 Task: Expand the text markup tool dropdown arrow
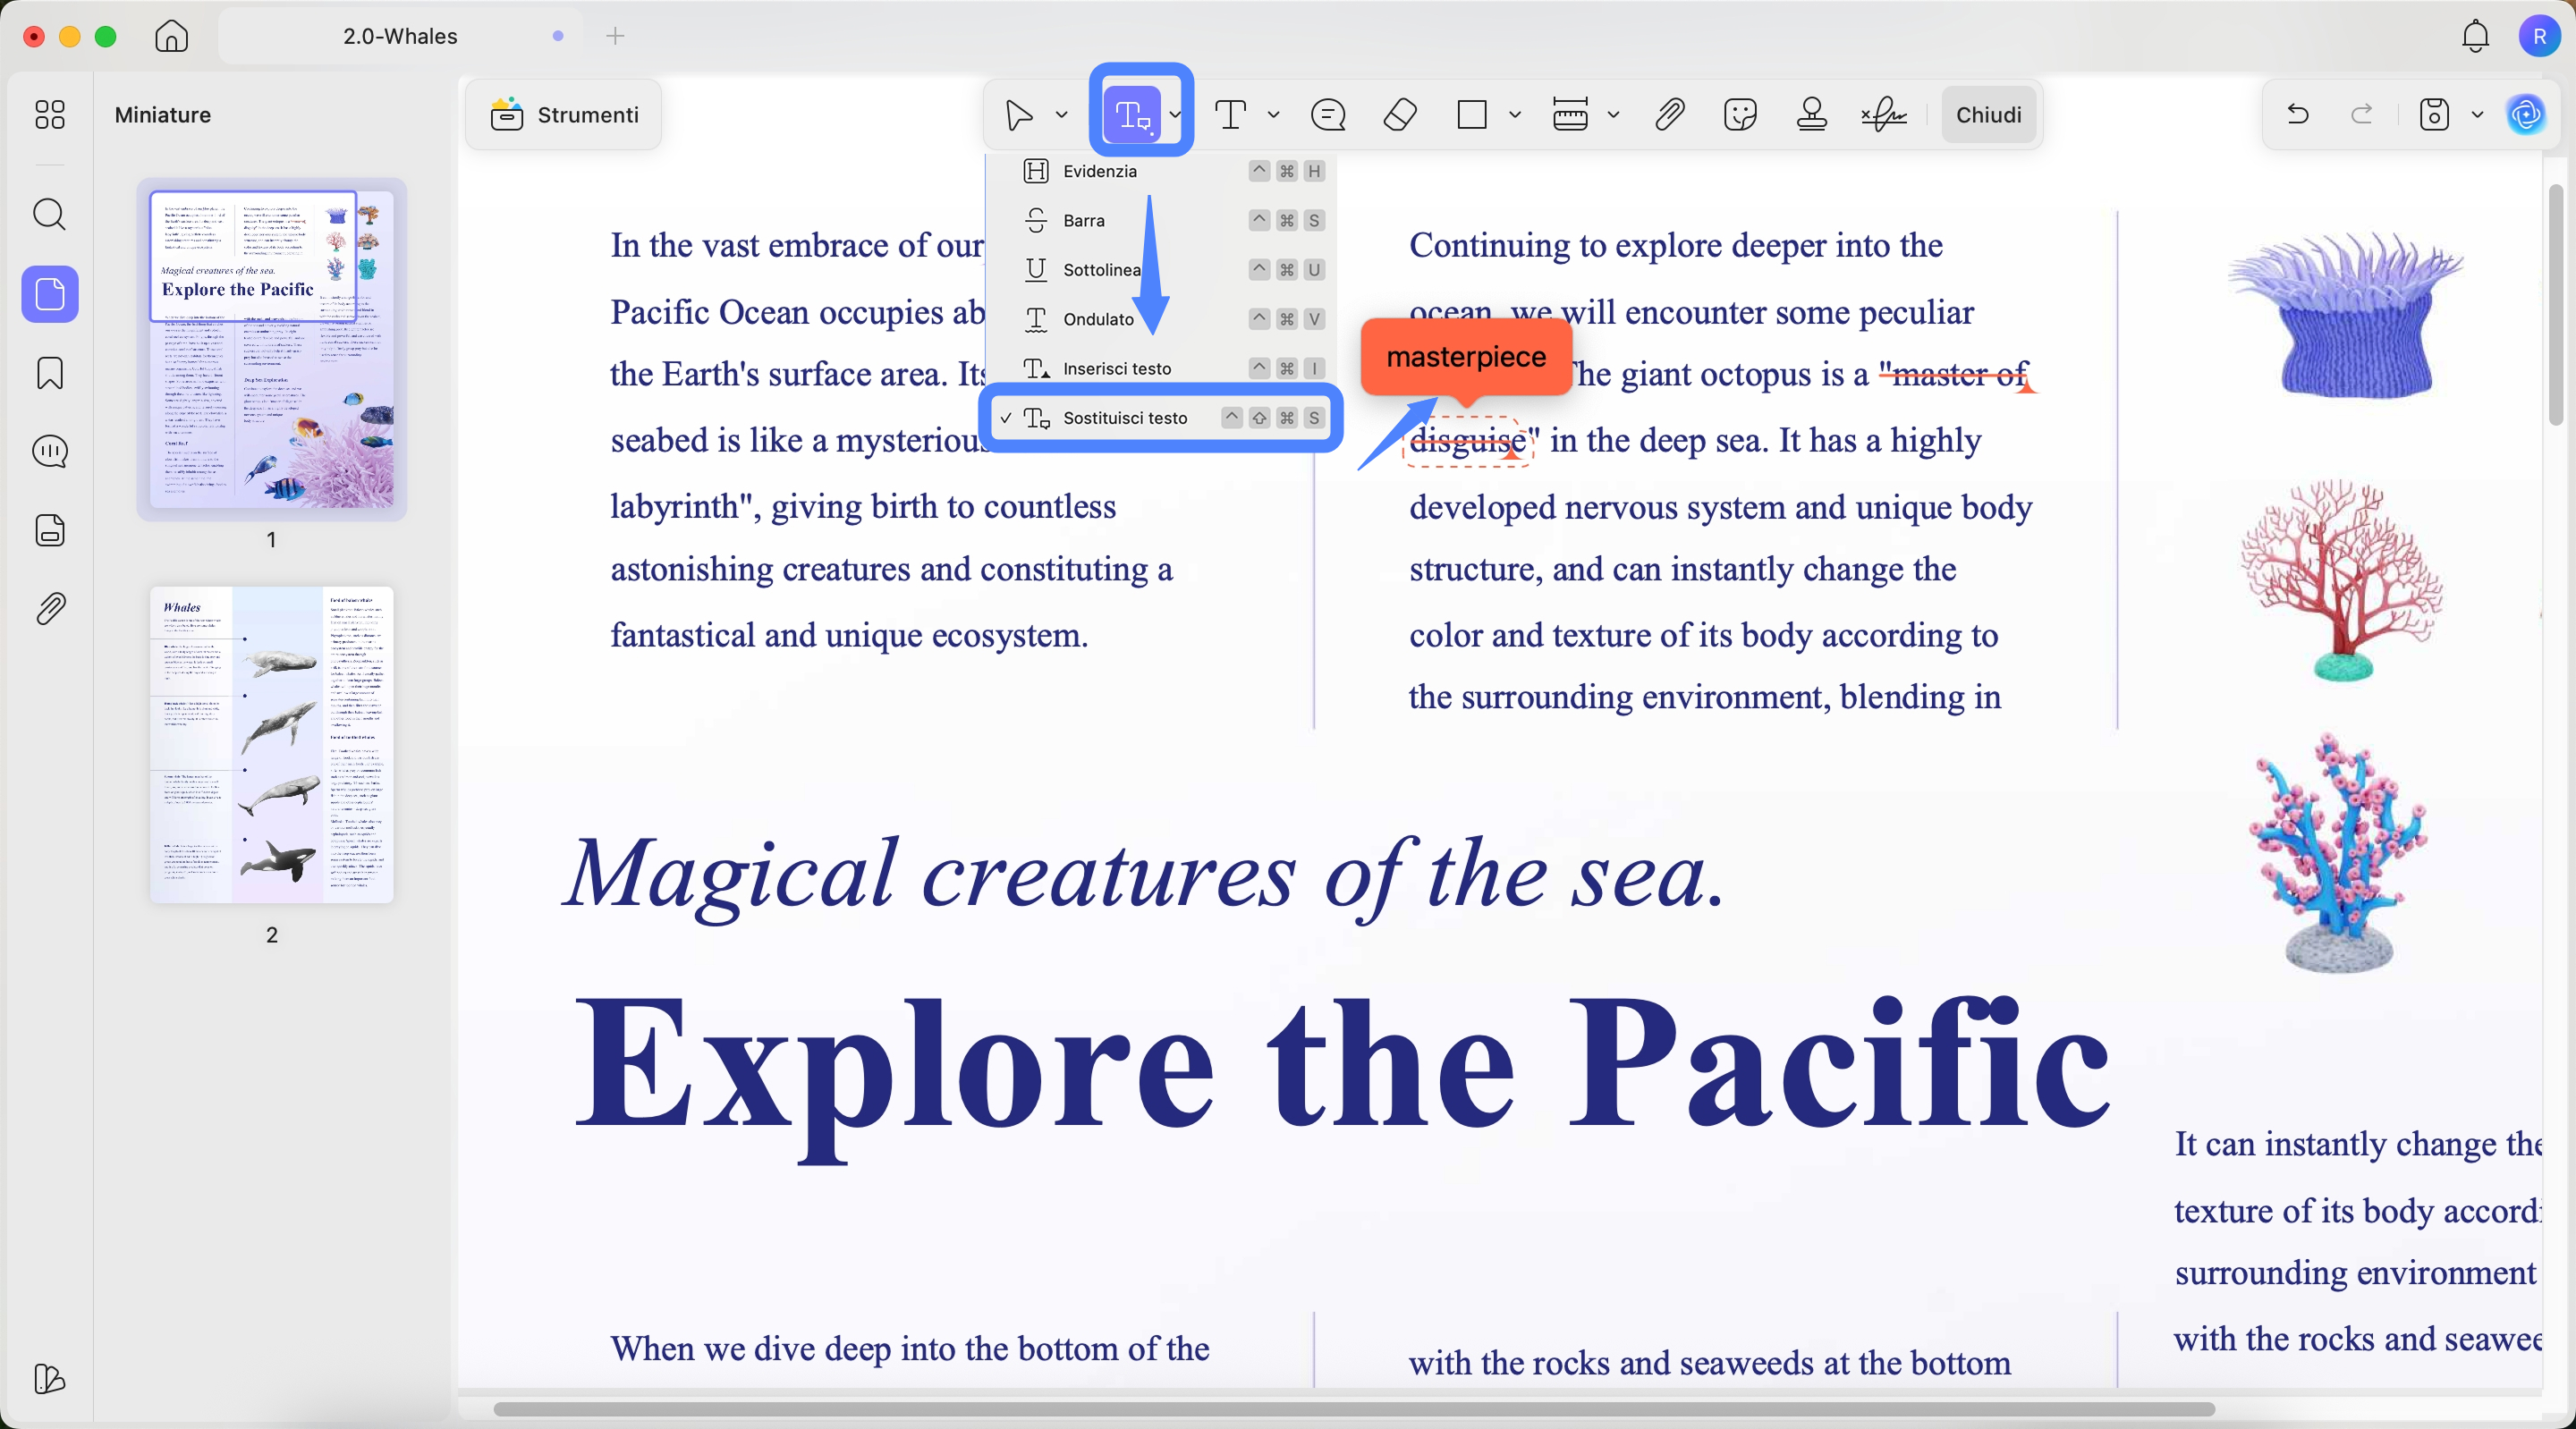click(x=1175, y=115)
